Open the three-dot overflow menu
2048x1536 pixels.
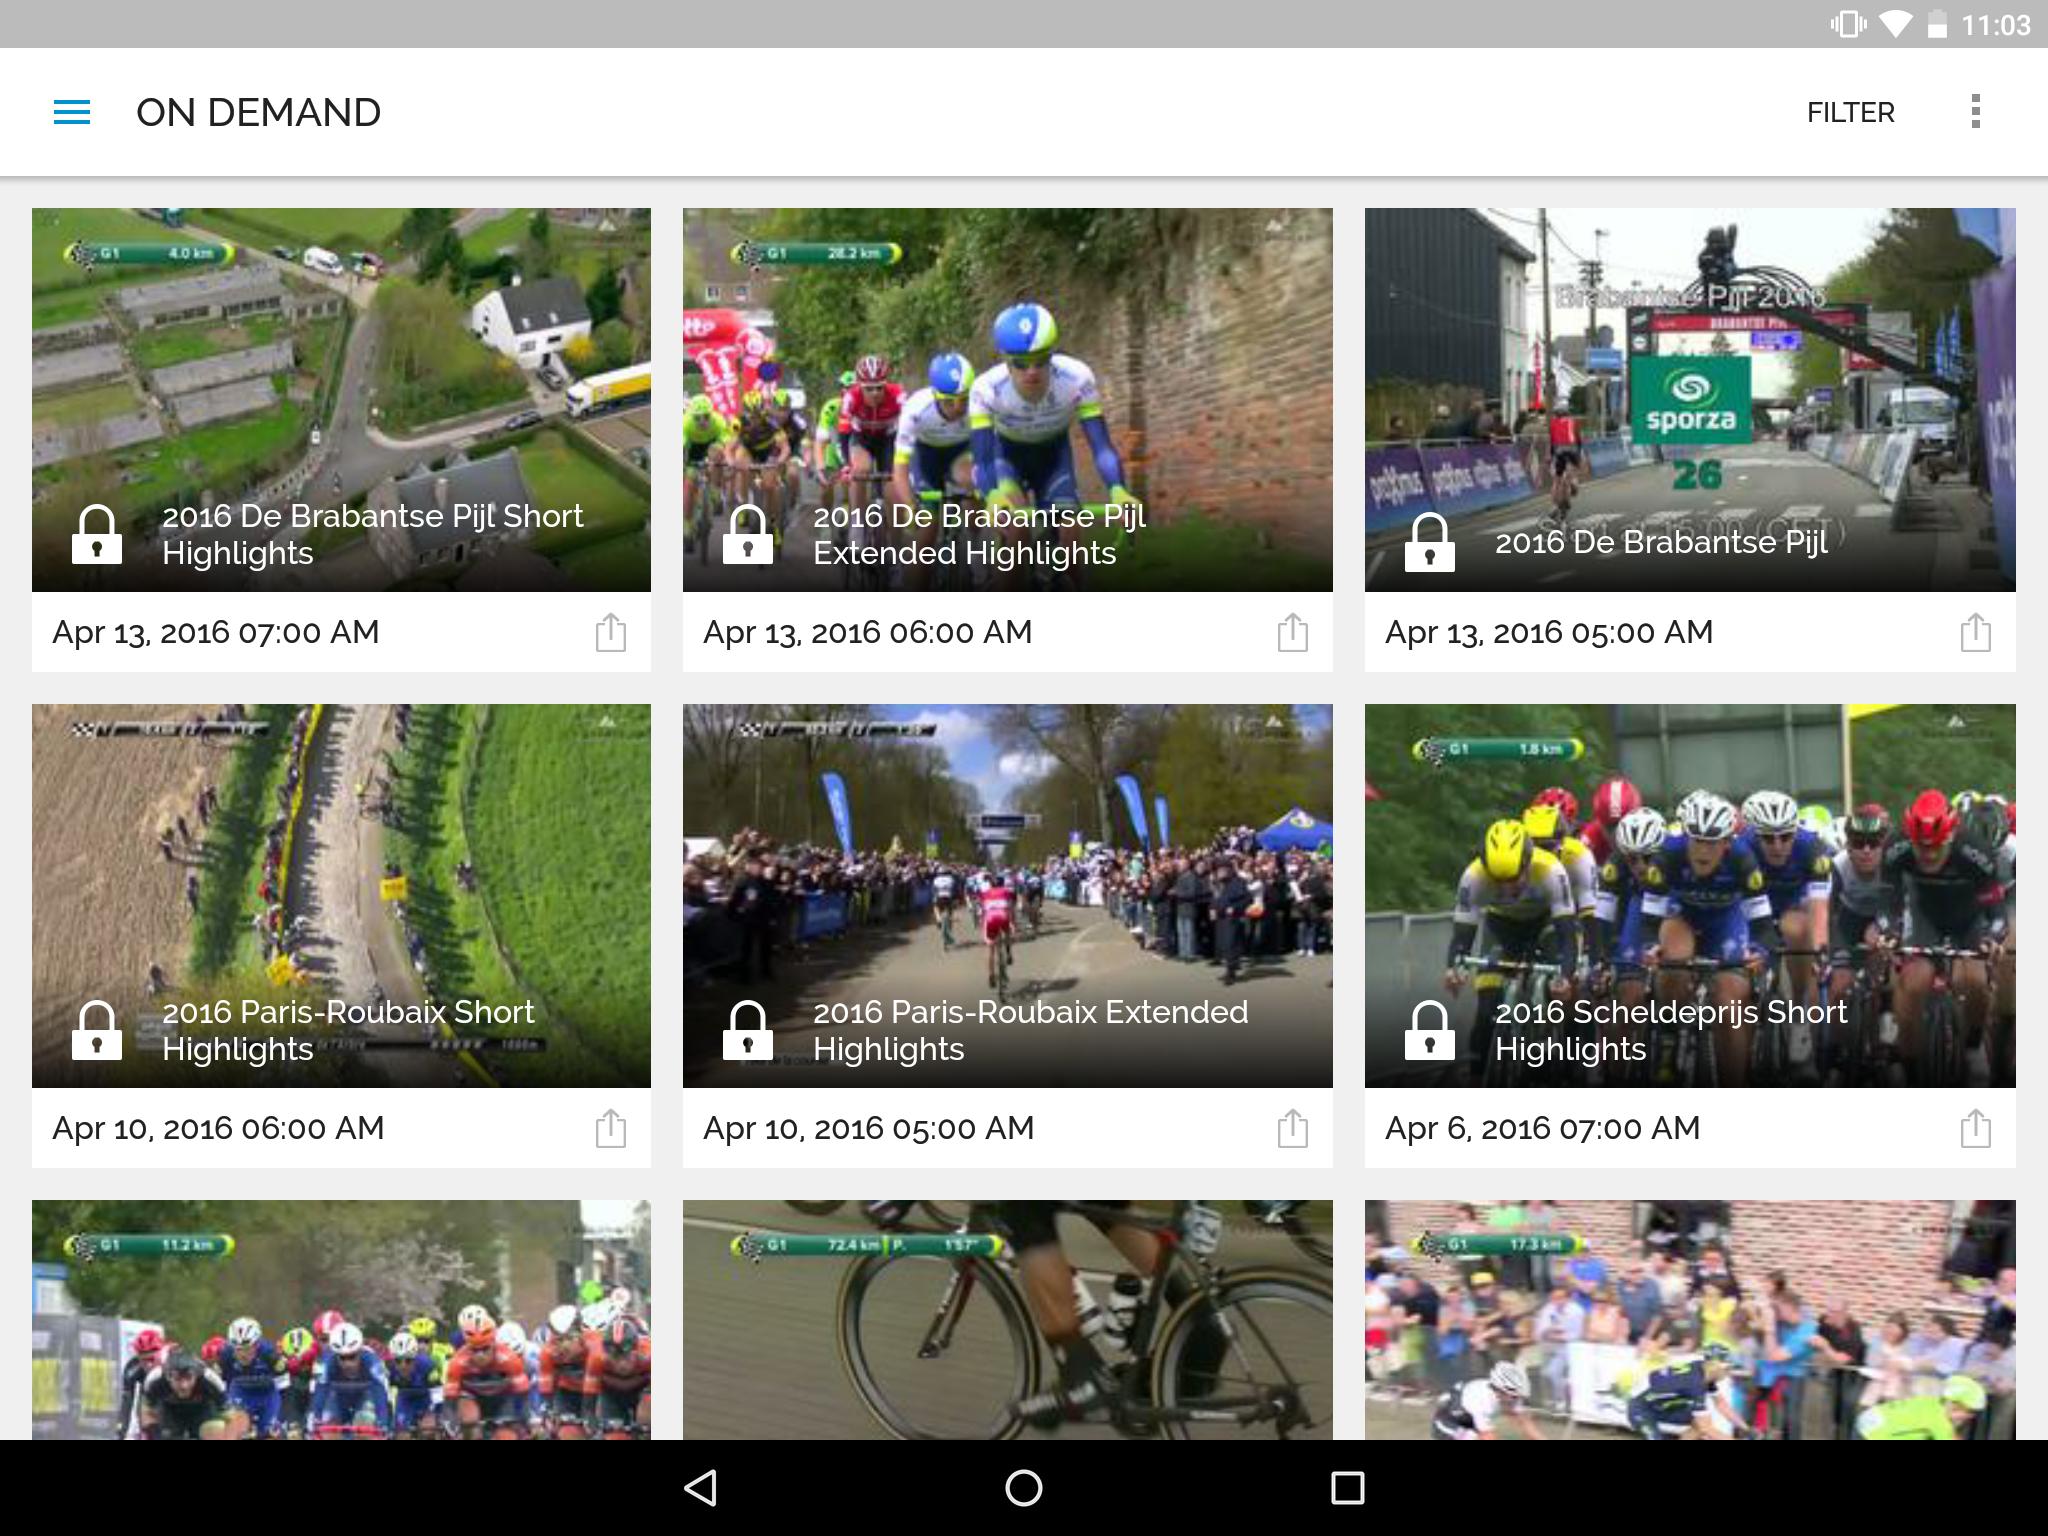tap(1975, 112)
